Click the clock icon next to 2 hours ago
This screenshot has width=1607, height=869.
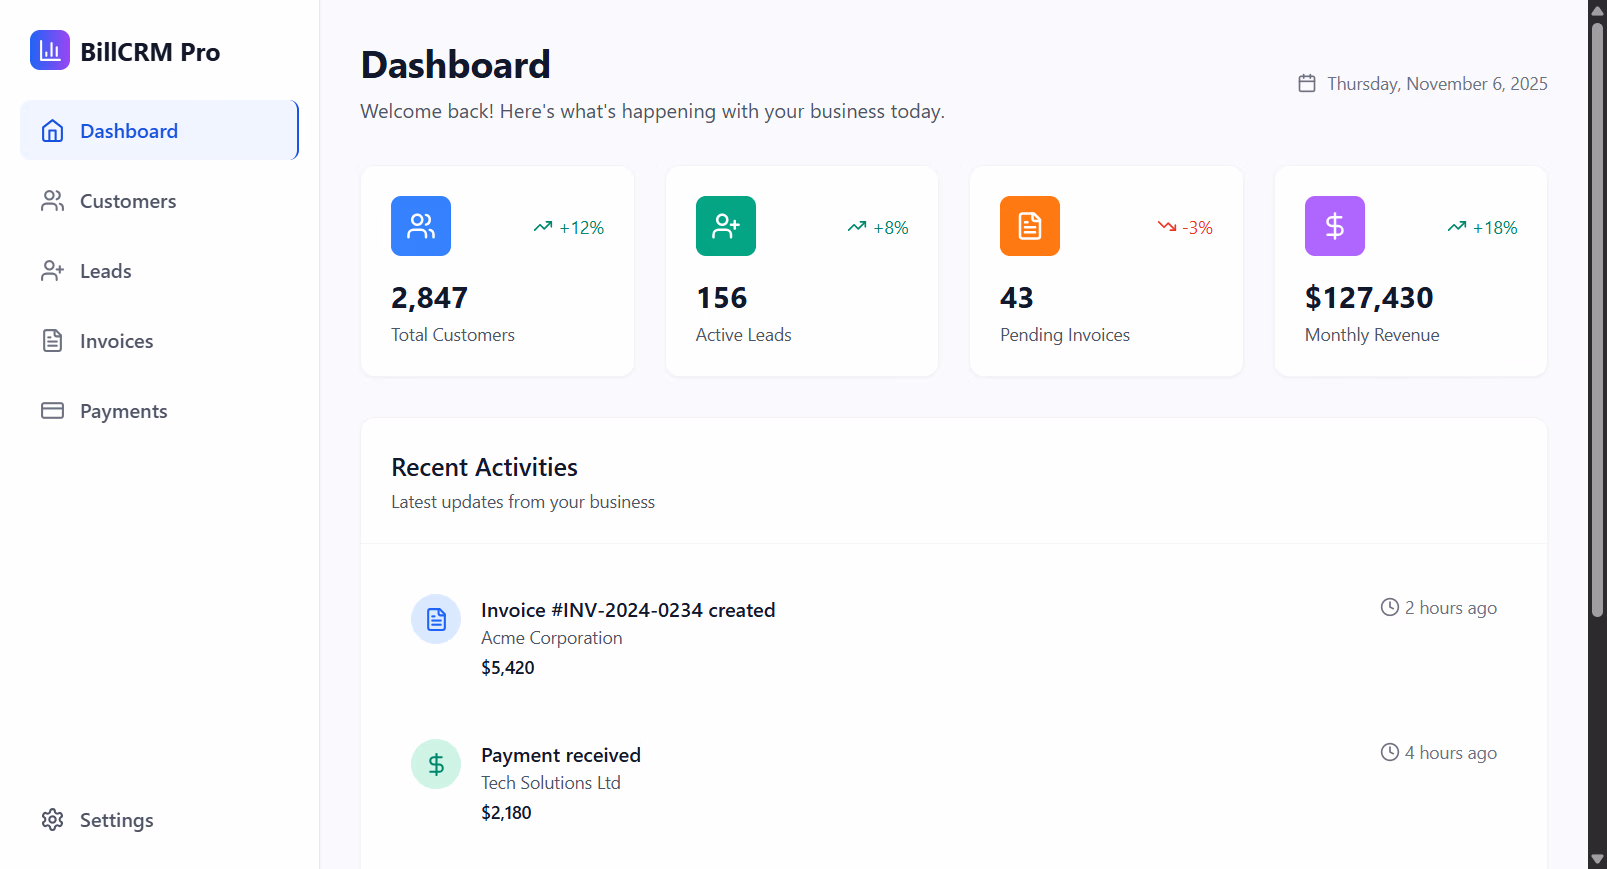click(1389, 607)
